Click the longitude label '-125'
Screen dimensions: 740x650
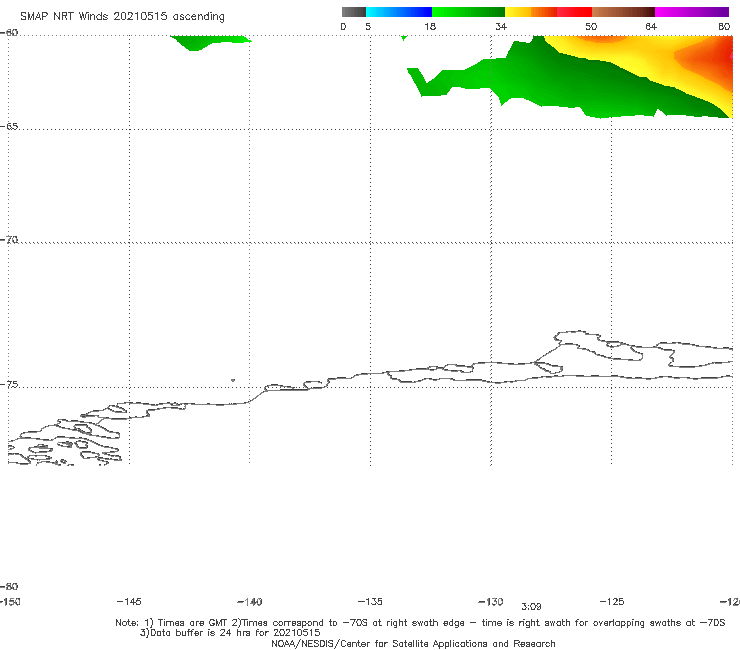point(612,602)
